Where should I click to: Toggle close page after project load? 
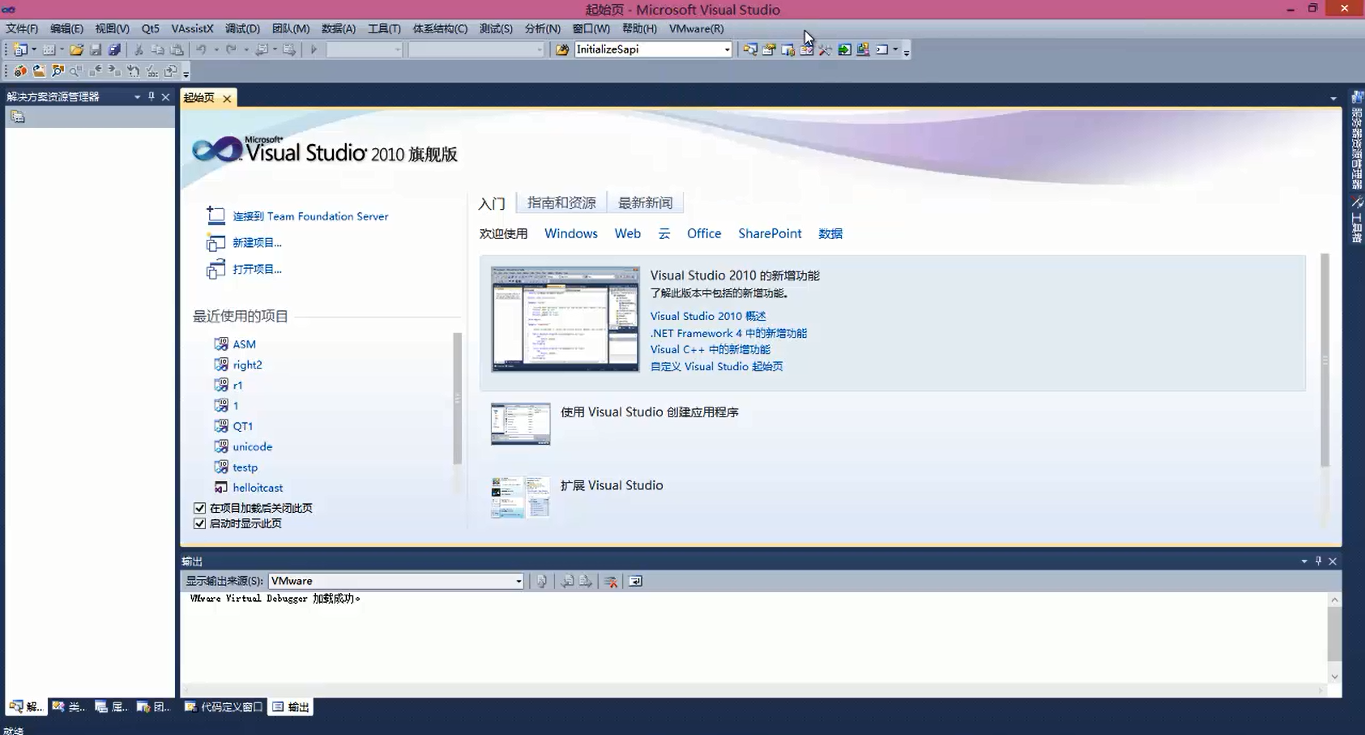point(200,508)
